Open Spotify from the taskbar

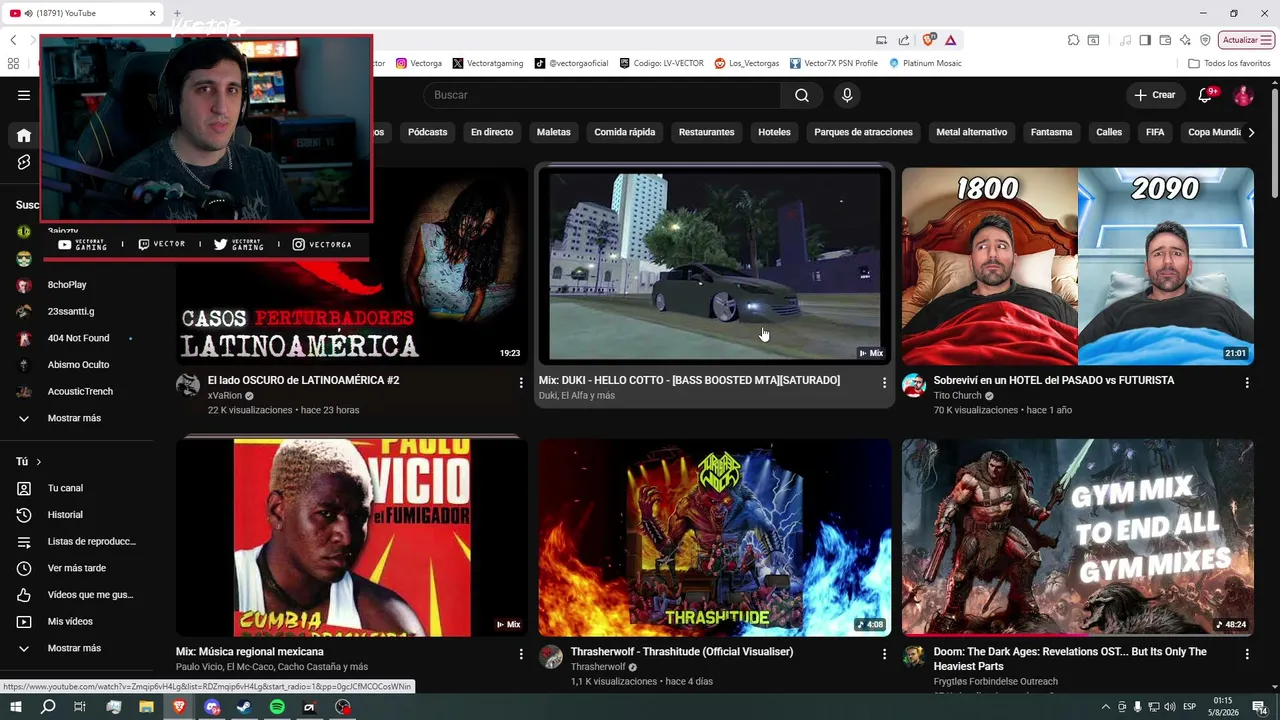[277, 707]
